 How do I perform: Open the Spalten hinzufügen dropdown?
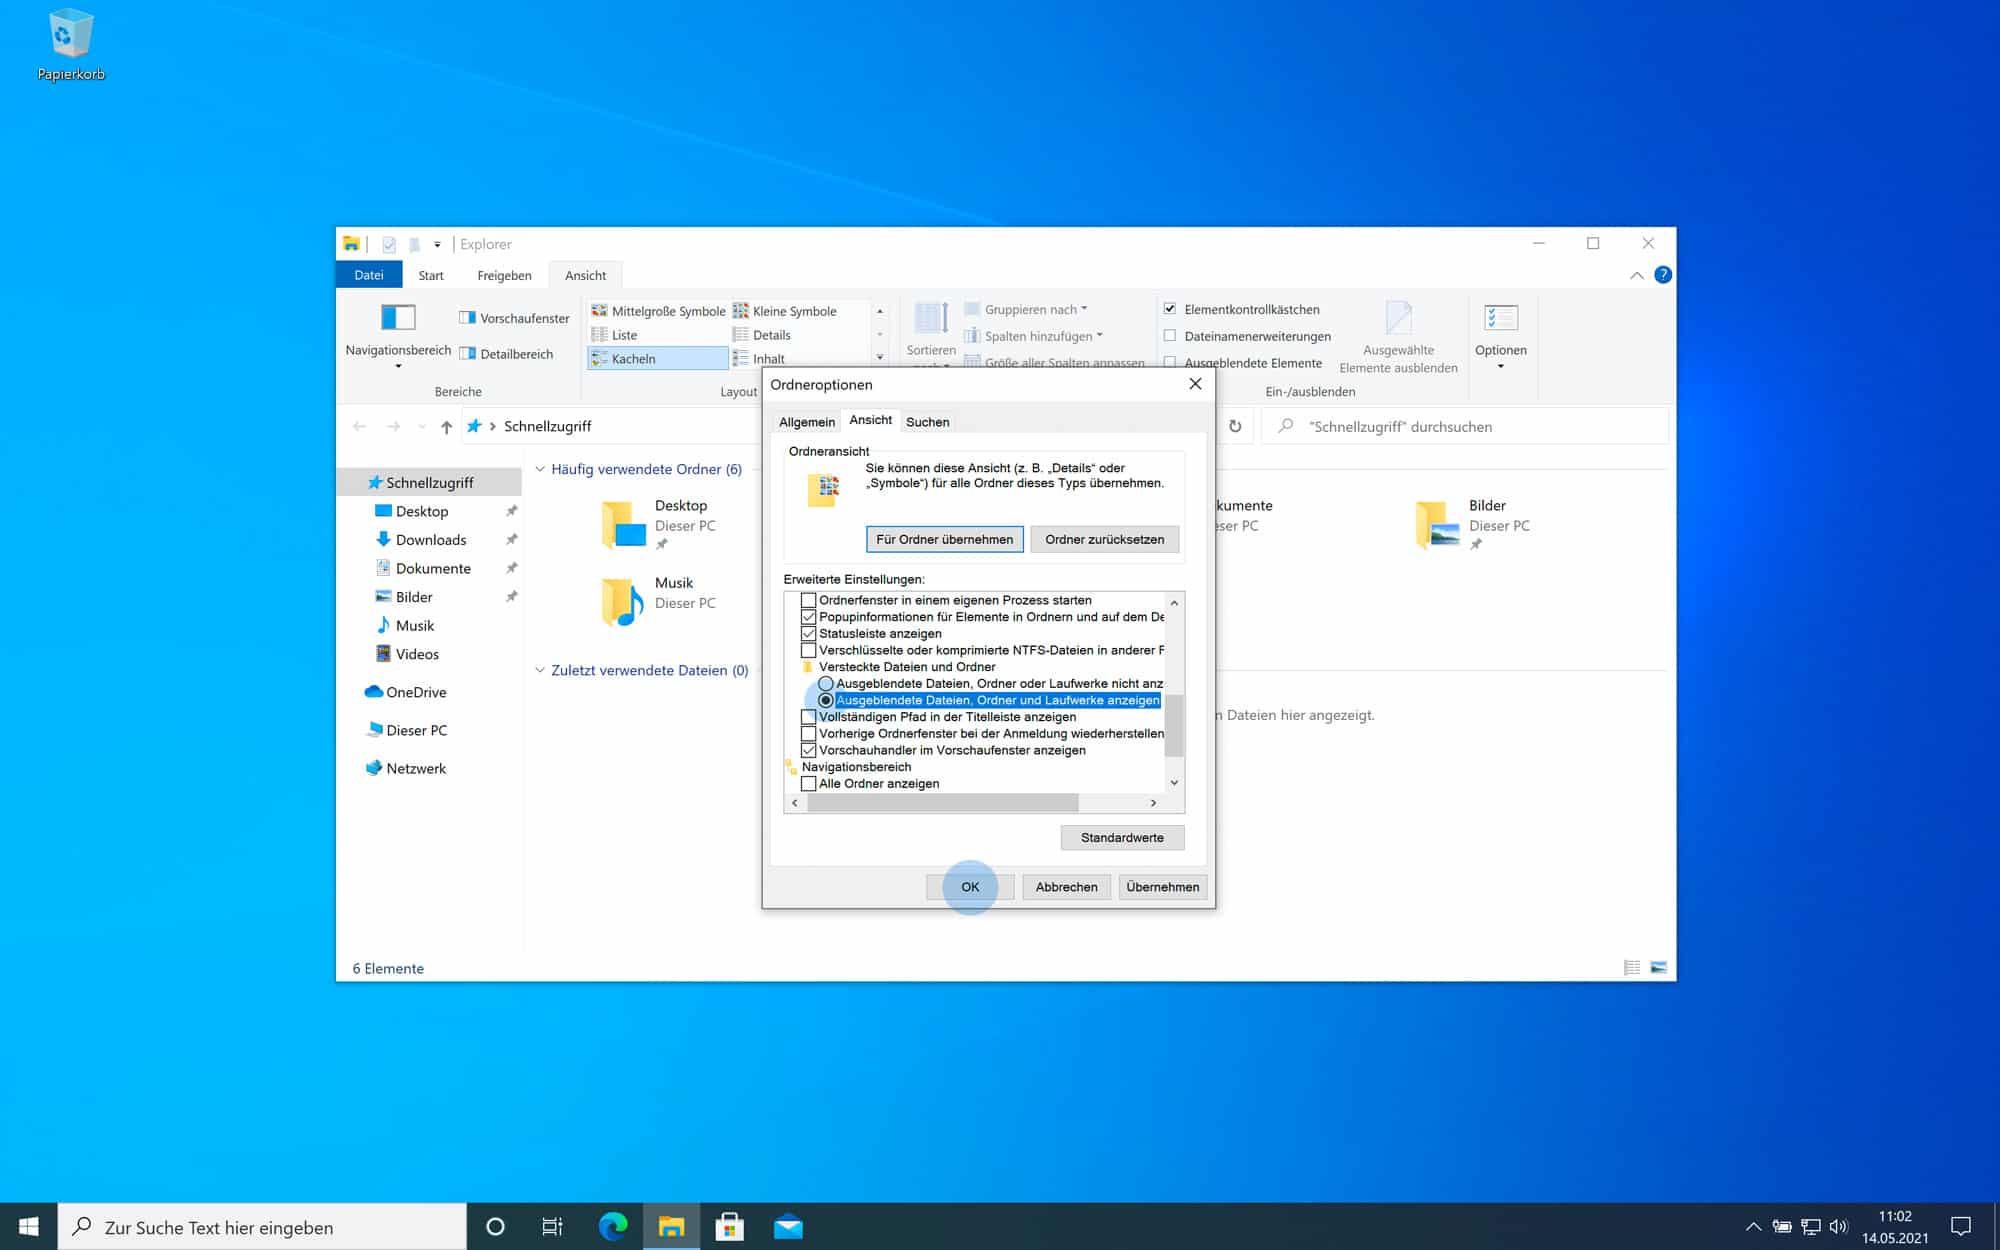pos(1033,336)
